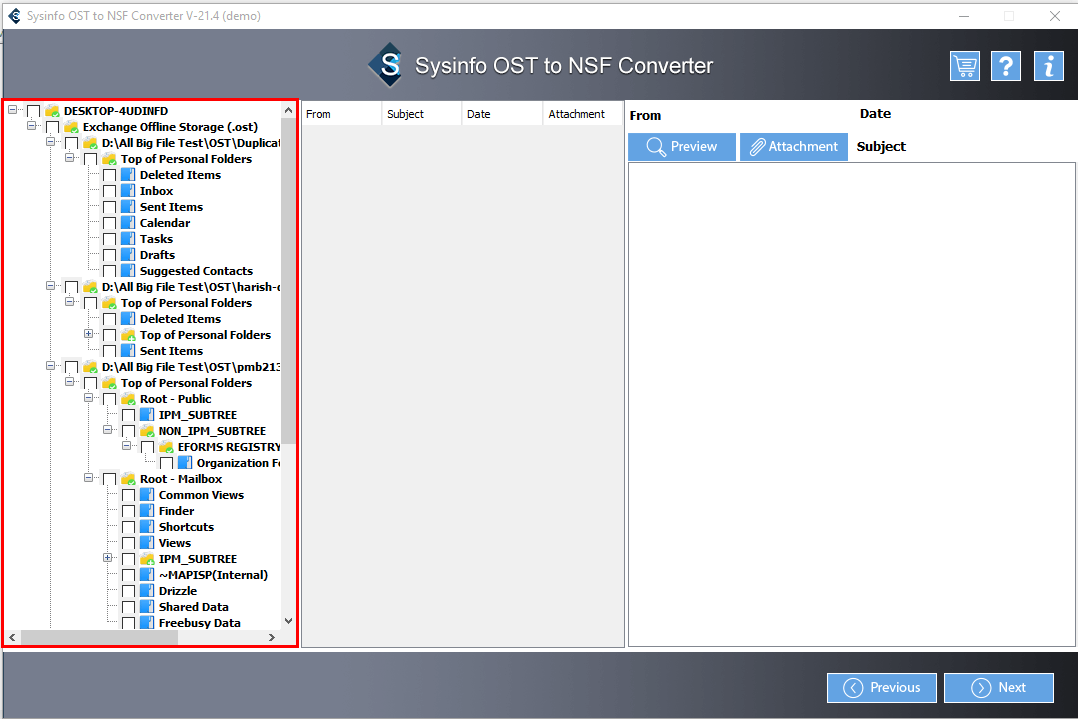
Task: Collapse the NON_IPM_SUBTREE node
Action: [107, 430]
